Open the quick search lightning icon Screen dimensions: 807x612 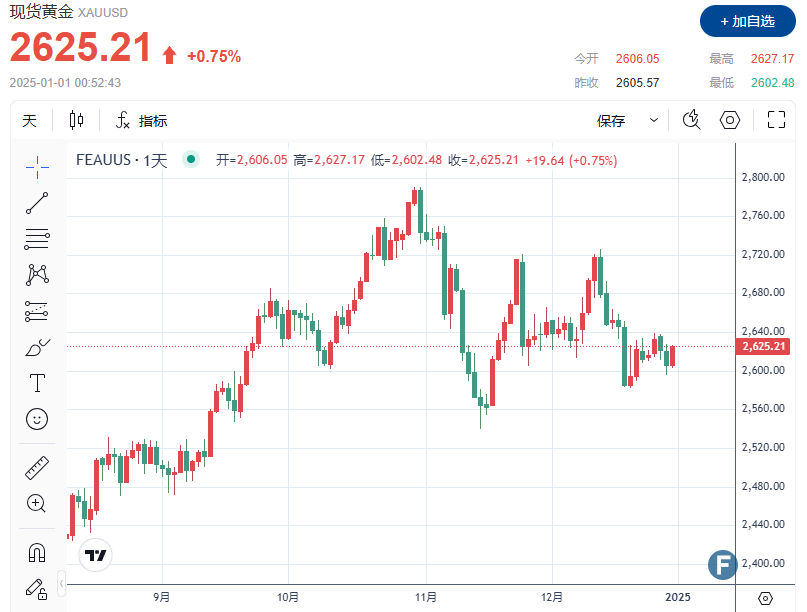click(x=691, y=121)
